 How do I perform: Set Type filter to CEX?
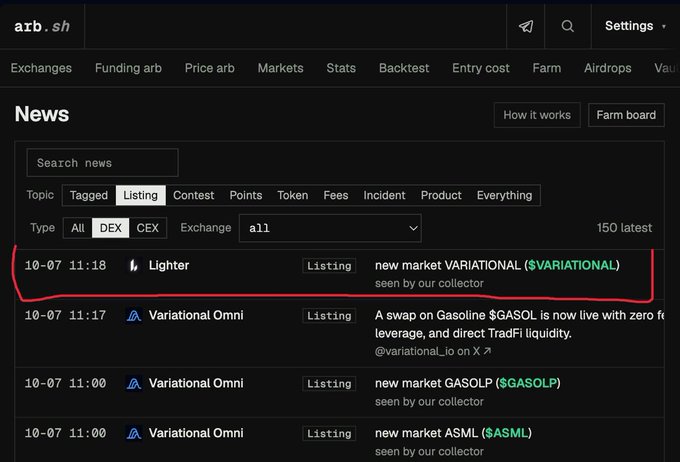coord(147,228)
